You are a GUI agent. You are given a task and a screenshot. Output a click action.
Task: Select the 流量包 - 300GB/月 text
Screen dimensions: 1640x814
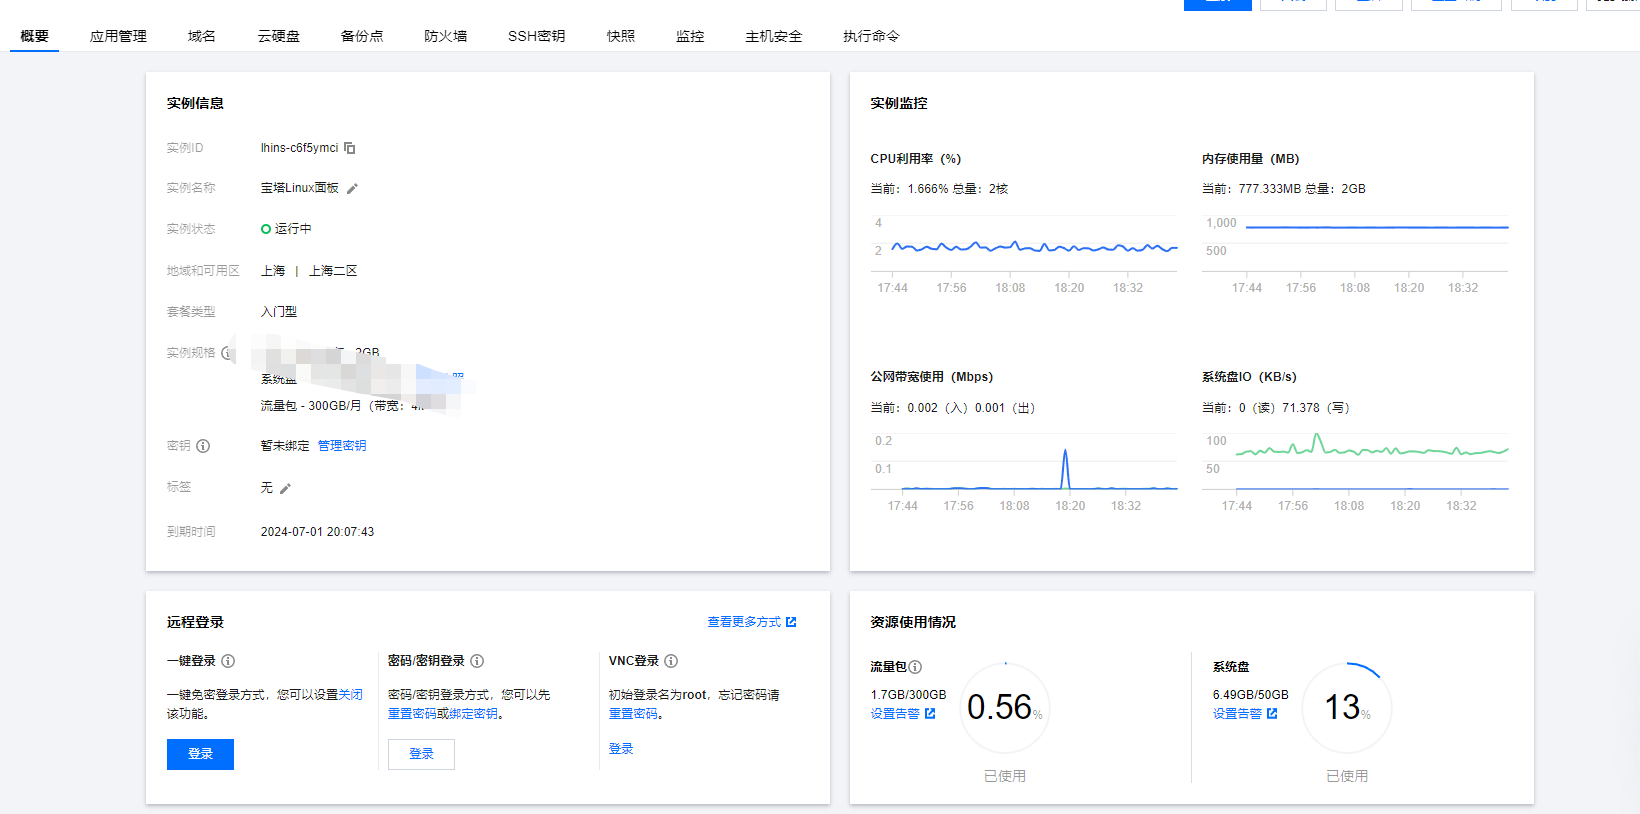(311, 406)
